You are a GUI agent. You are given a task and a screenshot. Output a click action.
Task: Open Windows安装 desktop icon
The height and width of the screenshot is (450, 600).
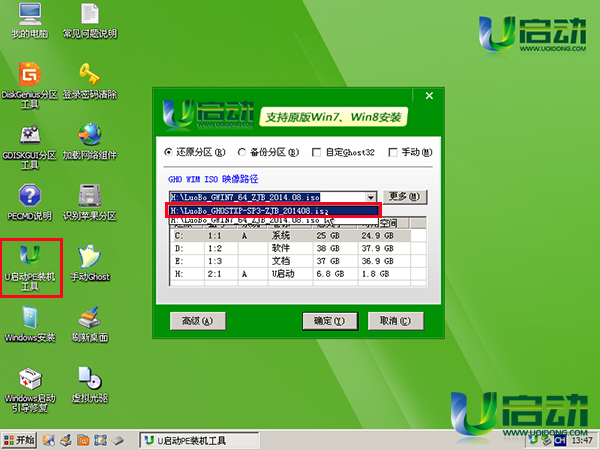(31, 321)
